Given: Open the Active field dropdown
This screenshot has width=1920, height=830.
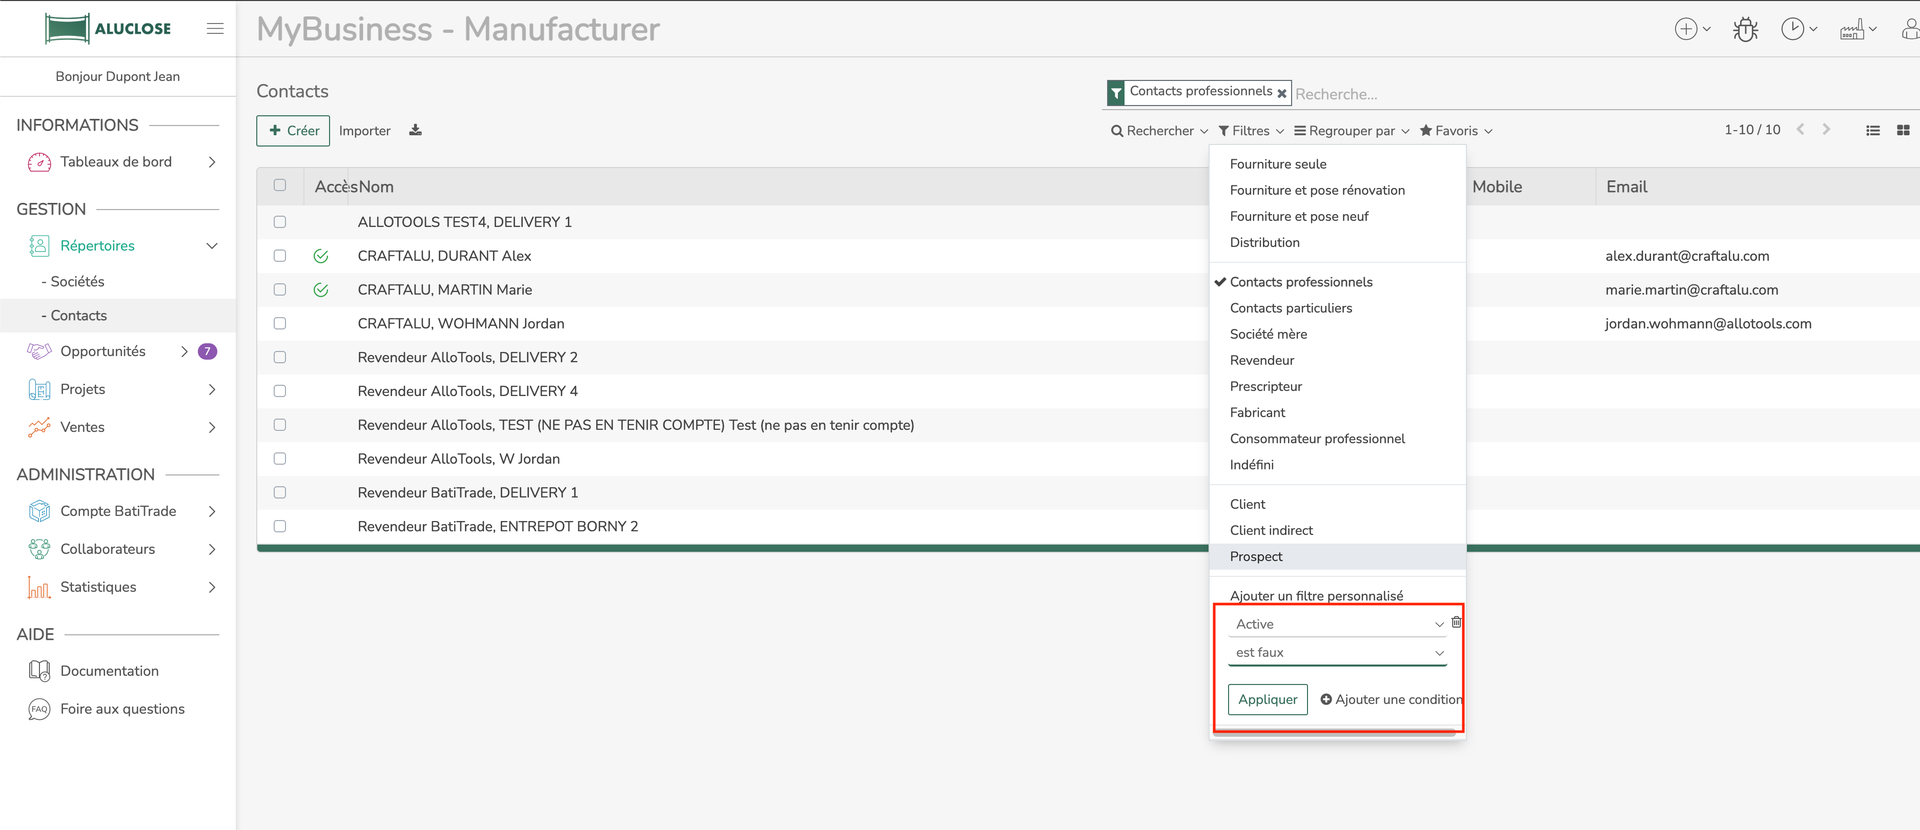Looking at the screenshot, I should tap(1338, 624).
